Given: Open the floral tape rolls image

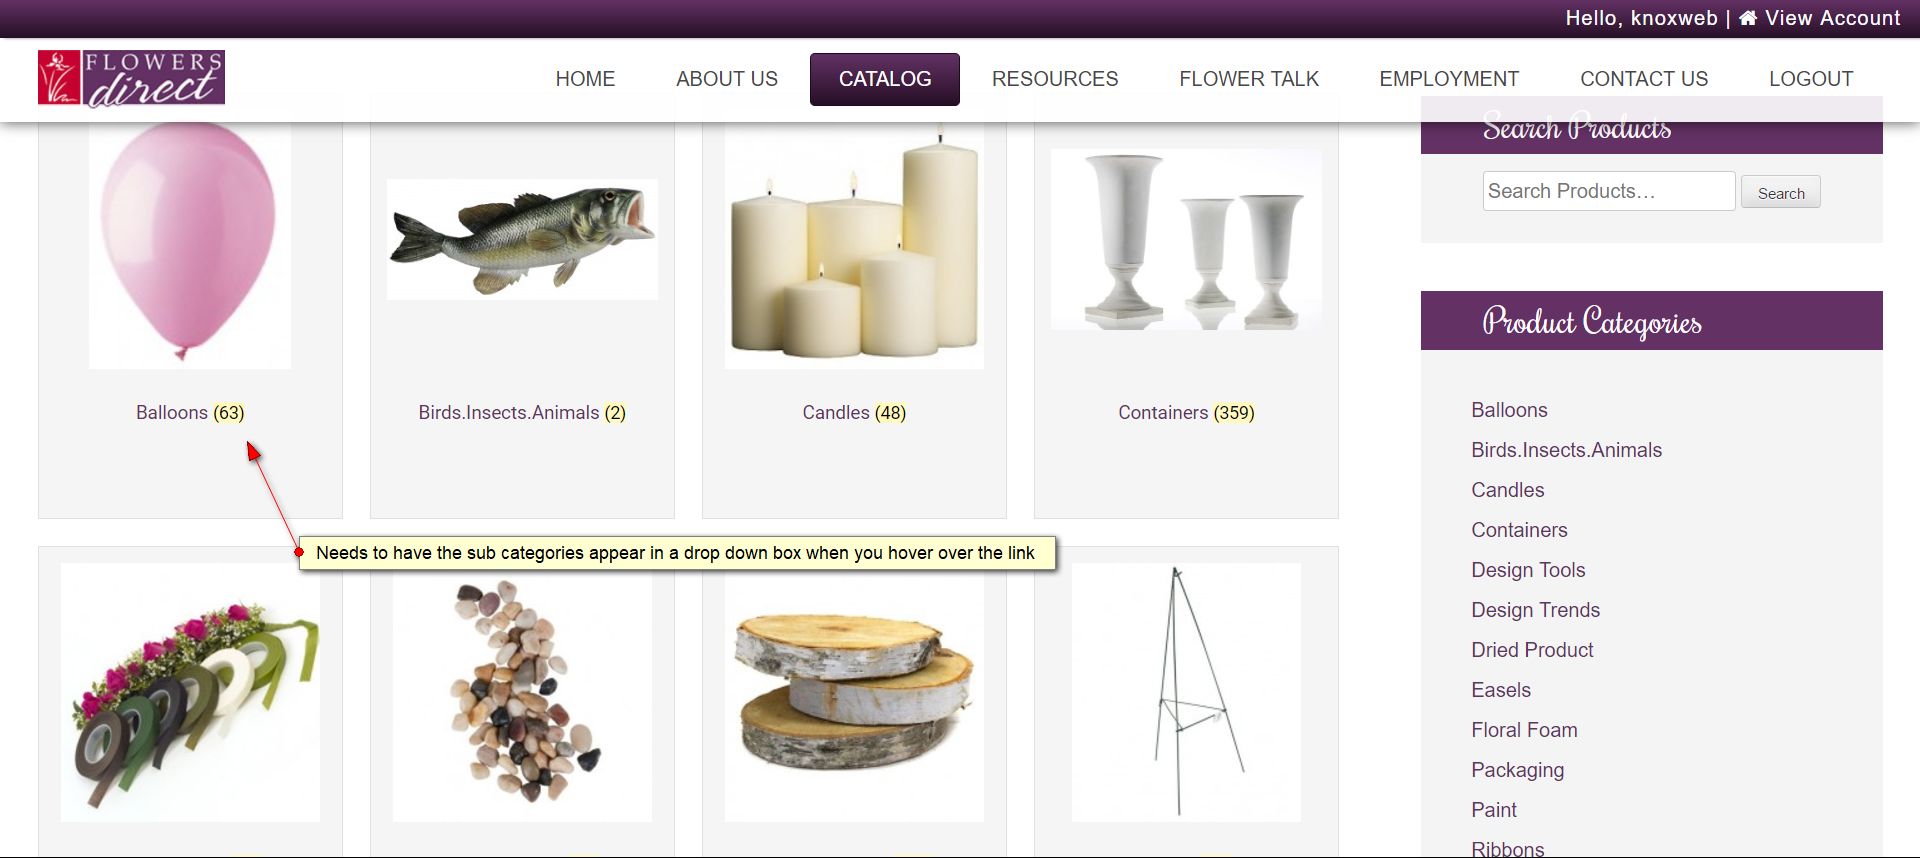Looking at the screenshot, I should pyautogui.click(x=190, y=692).
